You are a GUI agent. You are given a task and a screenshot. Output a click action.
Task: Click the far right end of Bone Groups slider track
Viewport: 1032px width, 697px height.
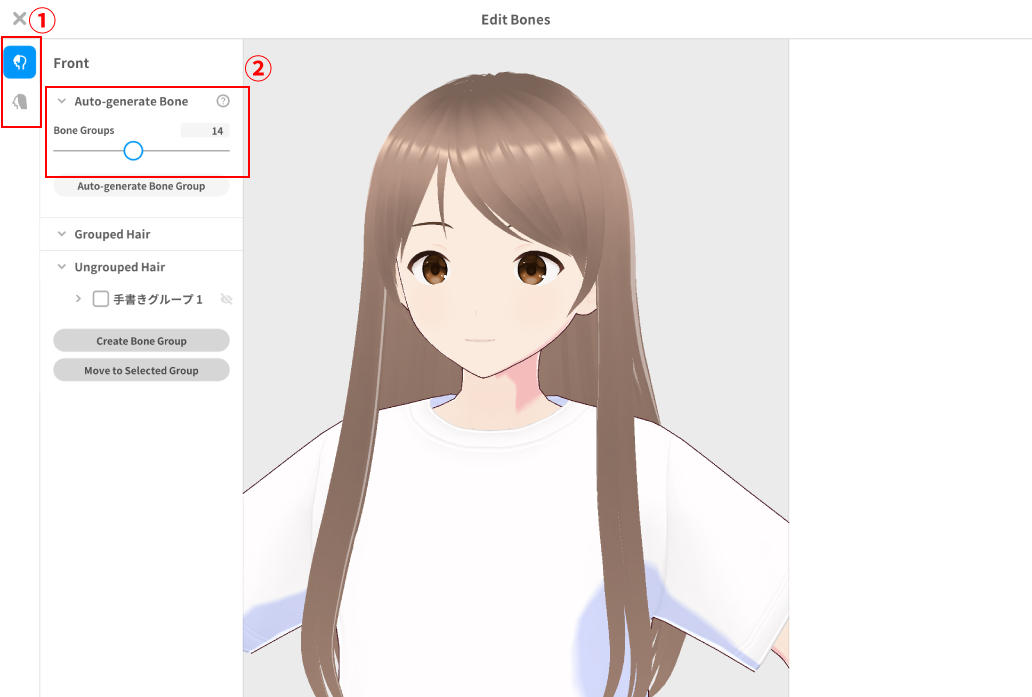(x=228, y=150)
